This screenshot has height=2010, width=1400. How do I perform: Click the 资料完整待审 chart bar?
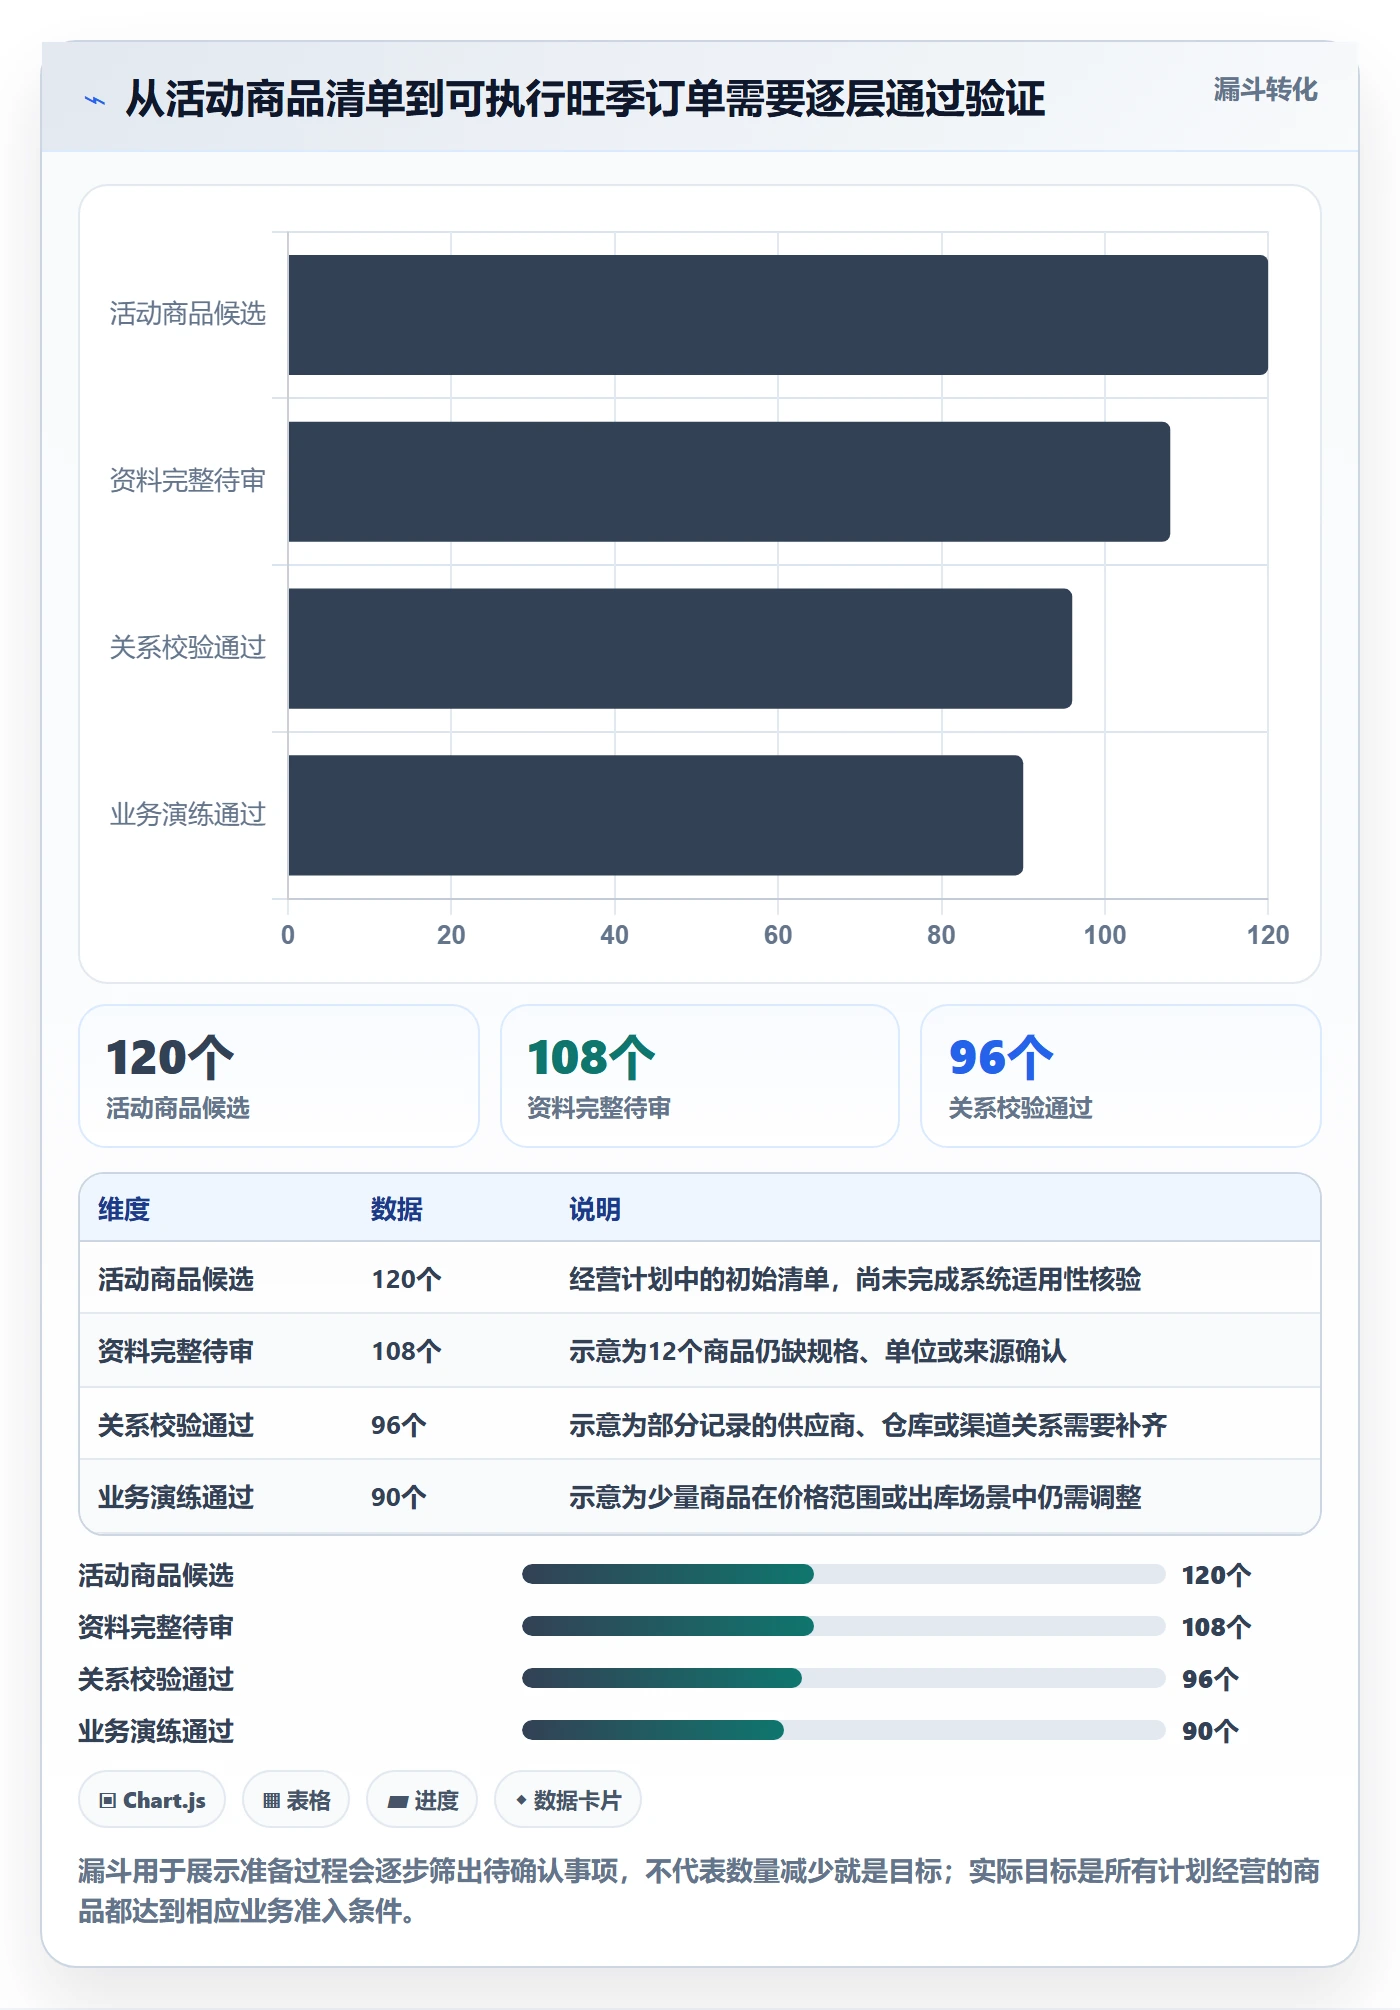click(x=729, y=482)
